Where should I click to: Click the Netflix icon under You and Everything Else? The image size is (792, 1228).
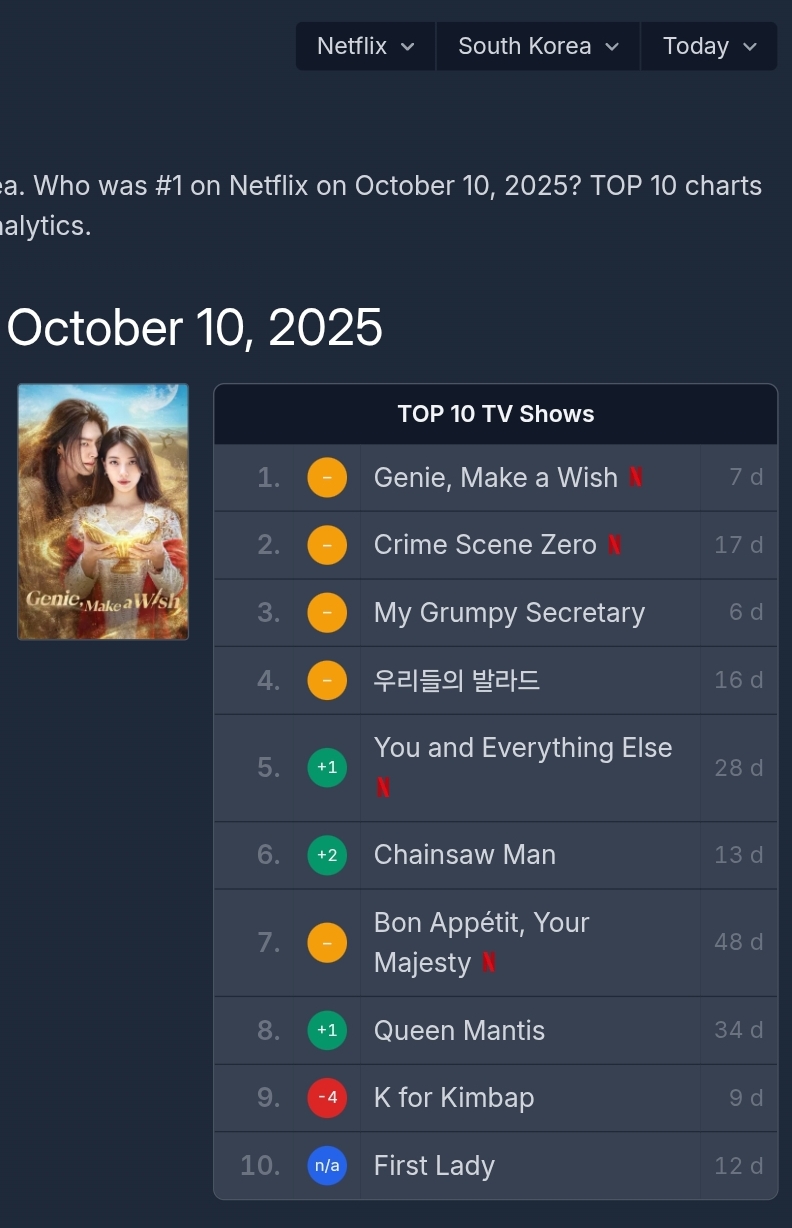[383, 788]
